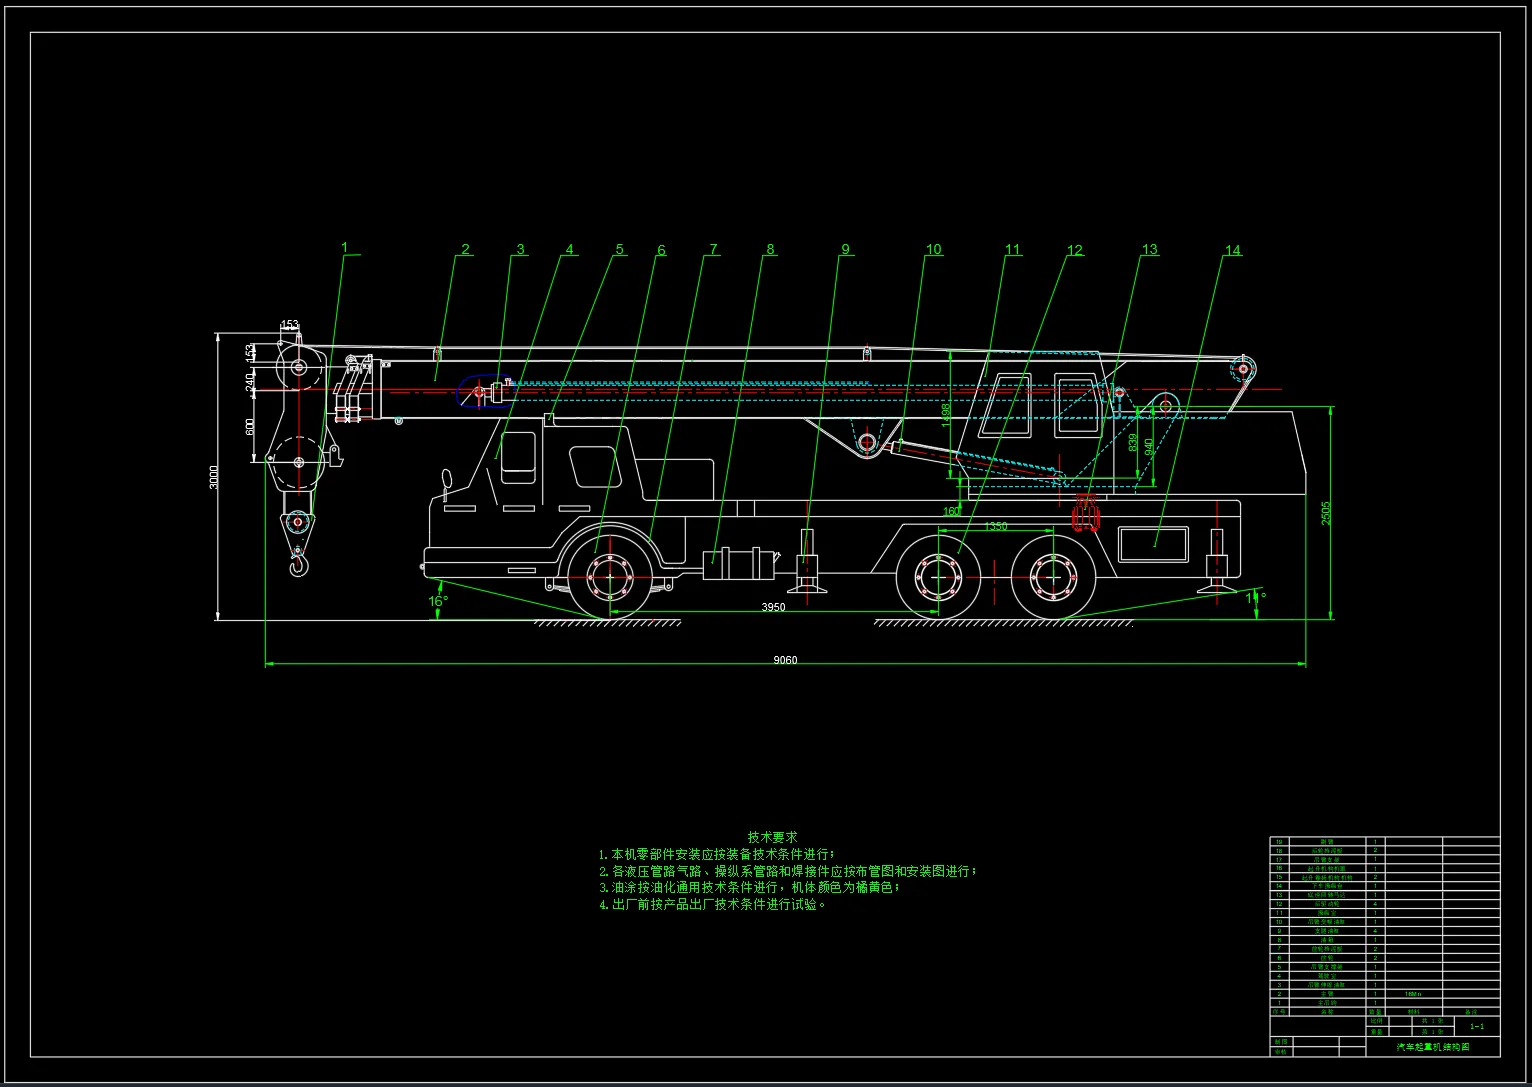Select the sheet number 1-1 in title block
Screen dimensions: 1532x1087
click(1477, 1026)
